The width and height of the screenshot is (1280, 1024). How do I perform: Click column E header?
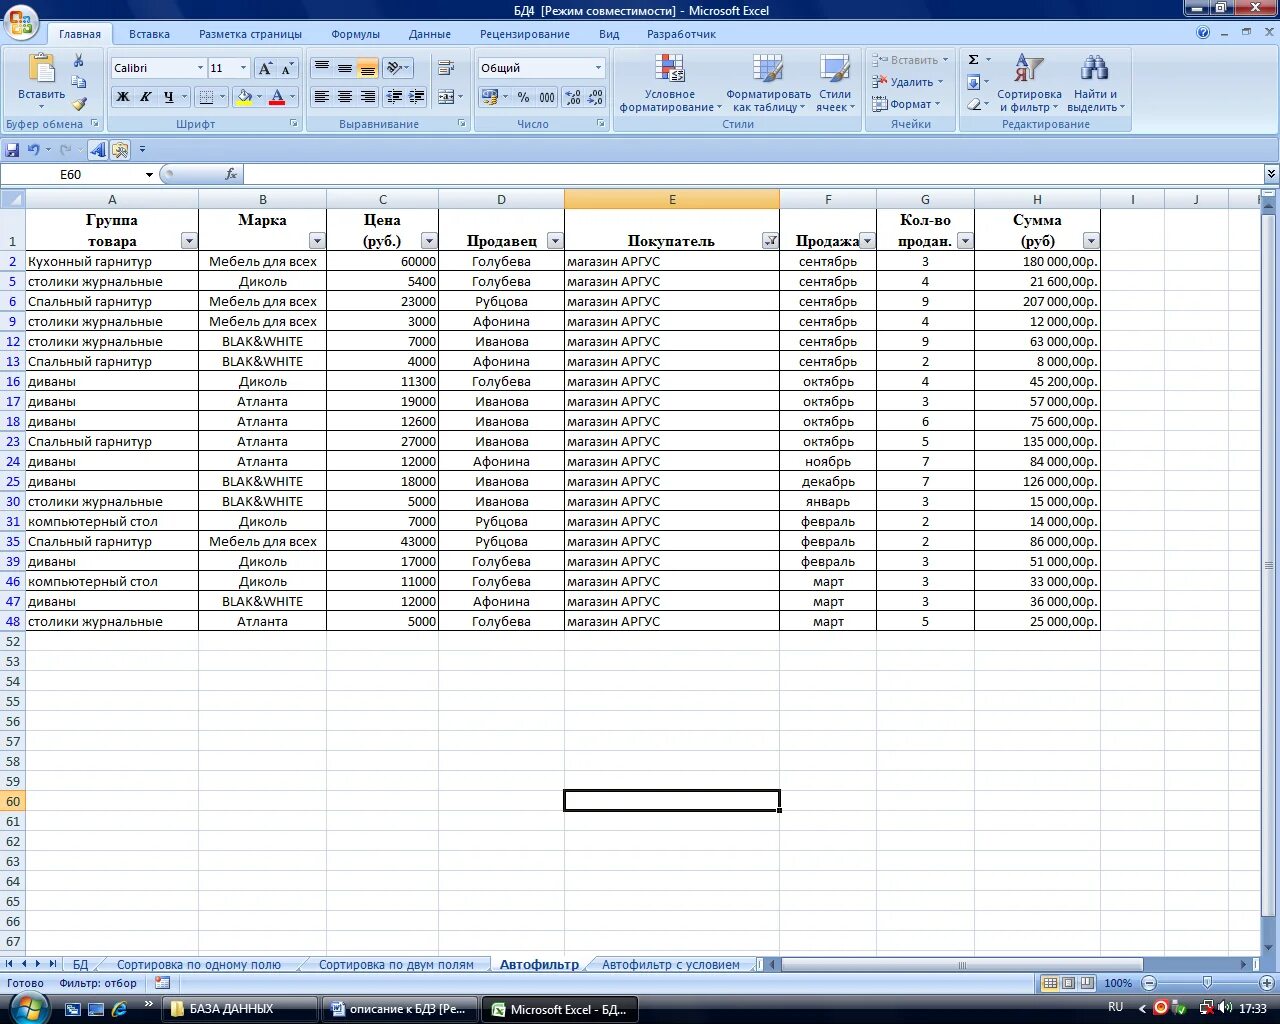(x=672, y=199)
